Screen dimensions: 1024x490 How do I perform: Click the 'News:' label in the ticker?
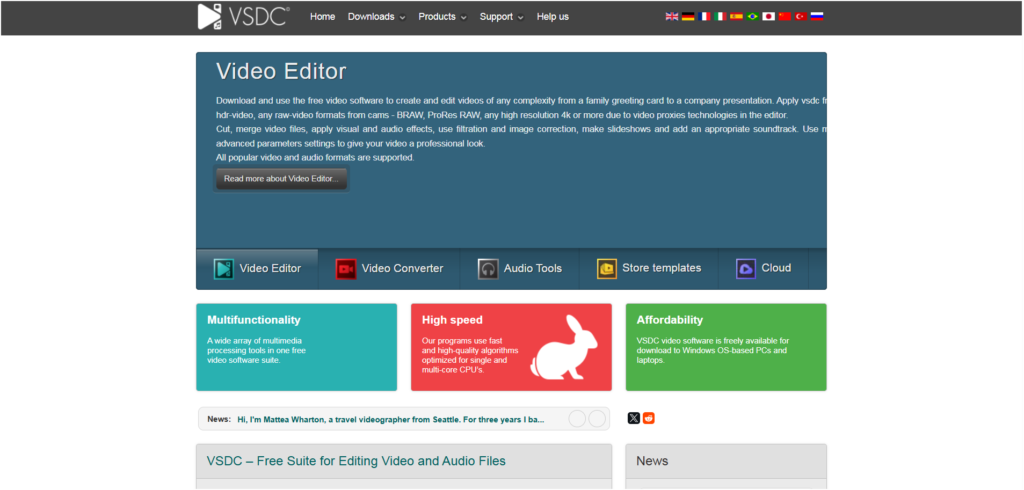[219, 419]
